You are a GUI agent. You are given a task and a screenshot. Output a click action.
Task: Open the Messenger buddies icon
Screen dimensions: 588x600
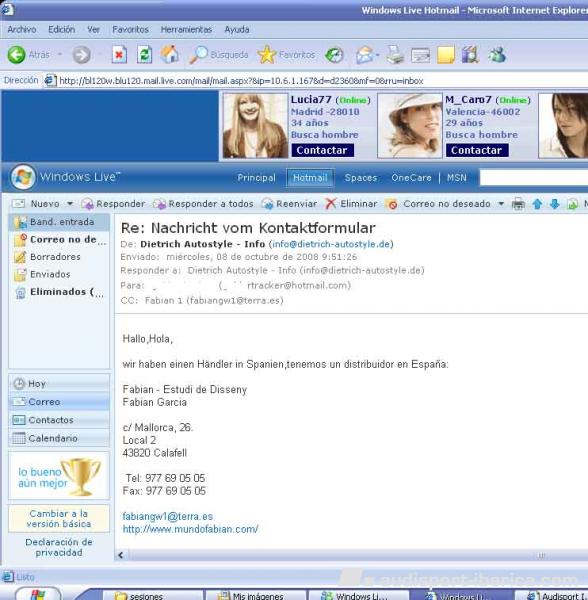point(497,55)
